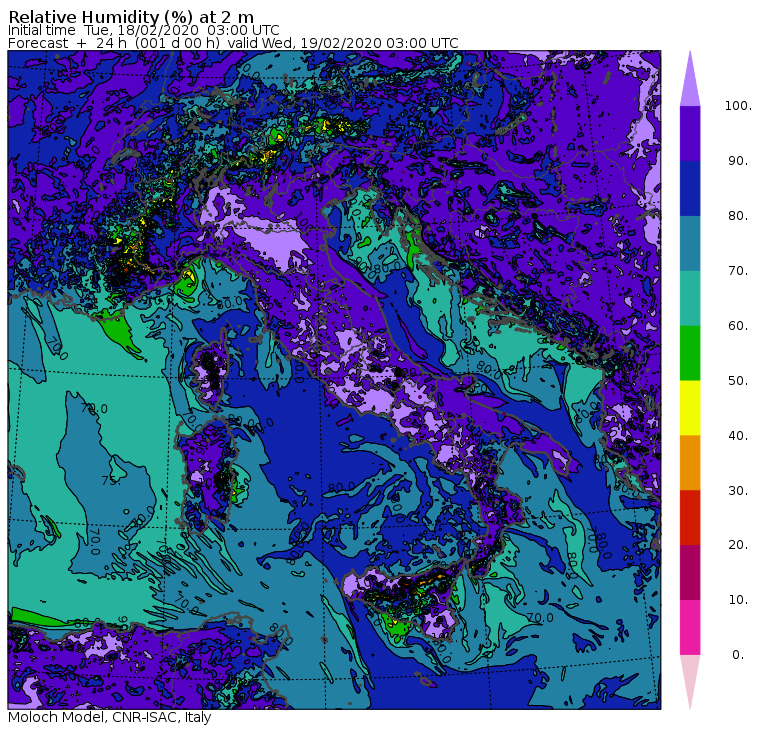Click the '90.' colorbar label
760x731 pixels.
point(738,161)
